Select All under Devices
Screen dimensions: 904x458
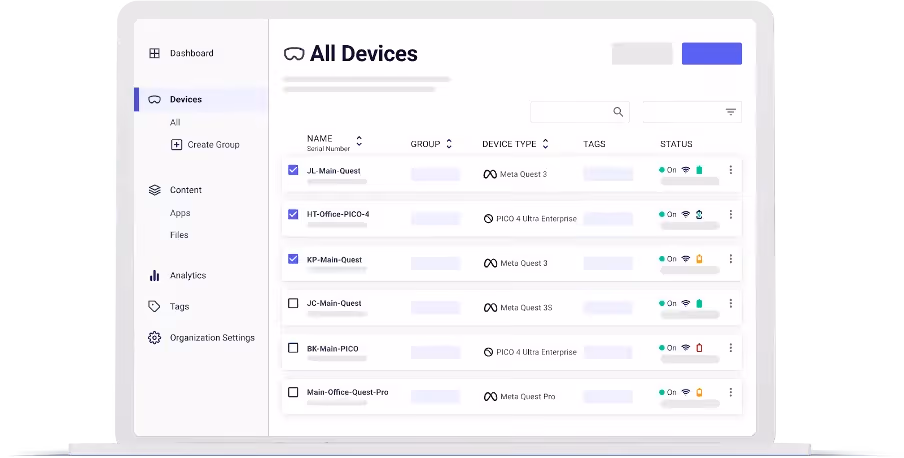175,122
